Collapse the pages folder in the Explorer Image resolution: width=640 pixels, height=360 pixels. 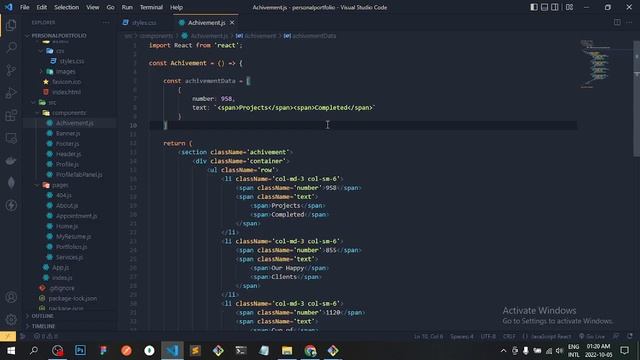(x=60, y=185)
